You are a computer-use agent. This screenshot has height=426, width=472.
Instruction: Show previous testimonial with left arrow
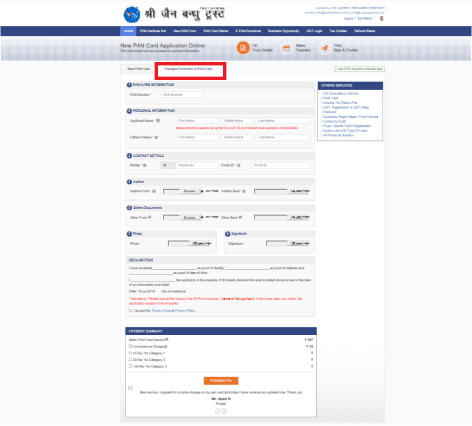(x=218, y=411)
